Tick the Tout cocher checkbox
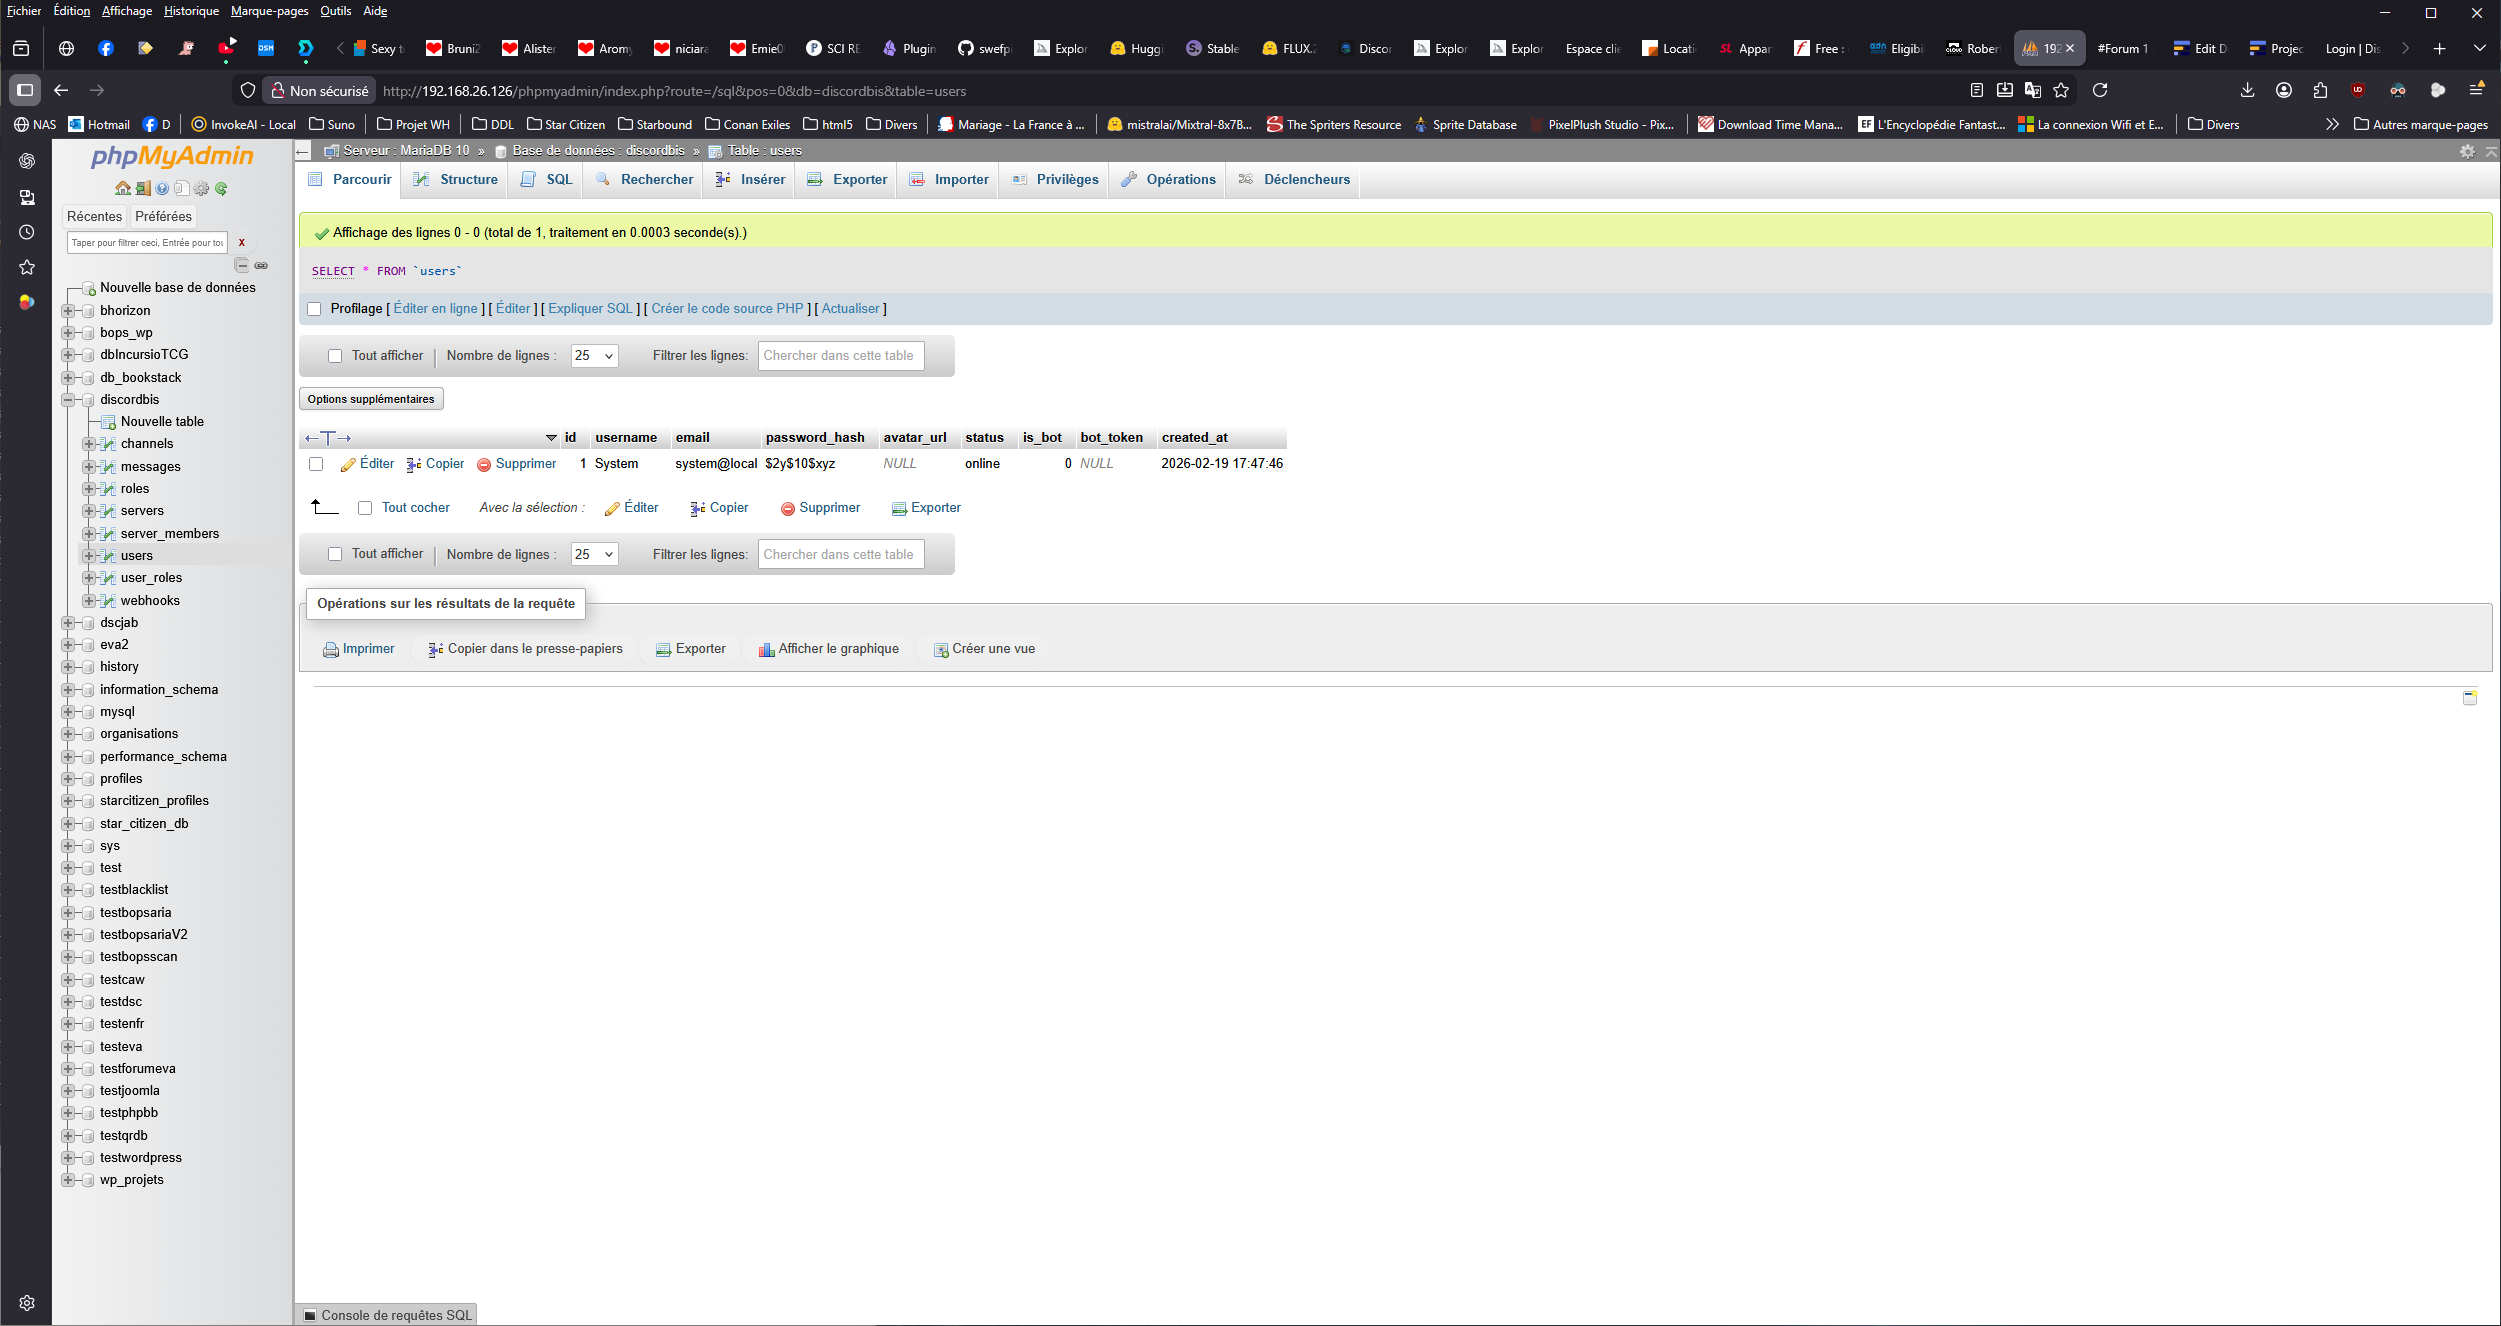This screenshot has width=2501, height=1326. tap(365, 508)
